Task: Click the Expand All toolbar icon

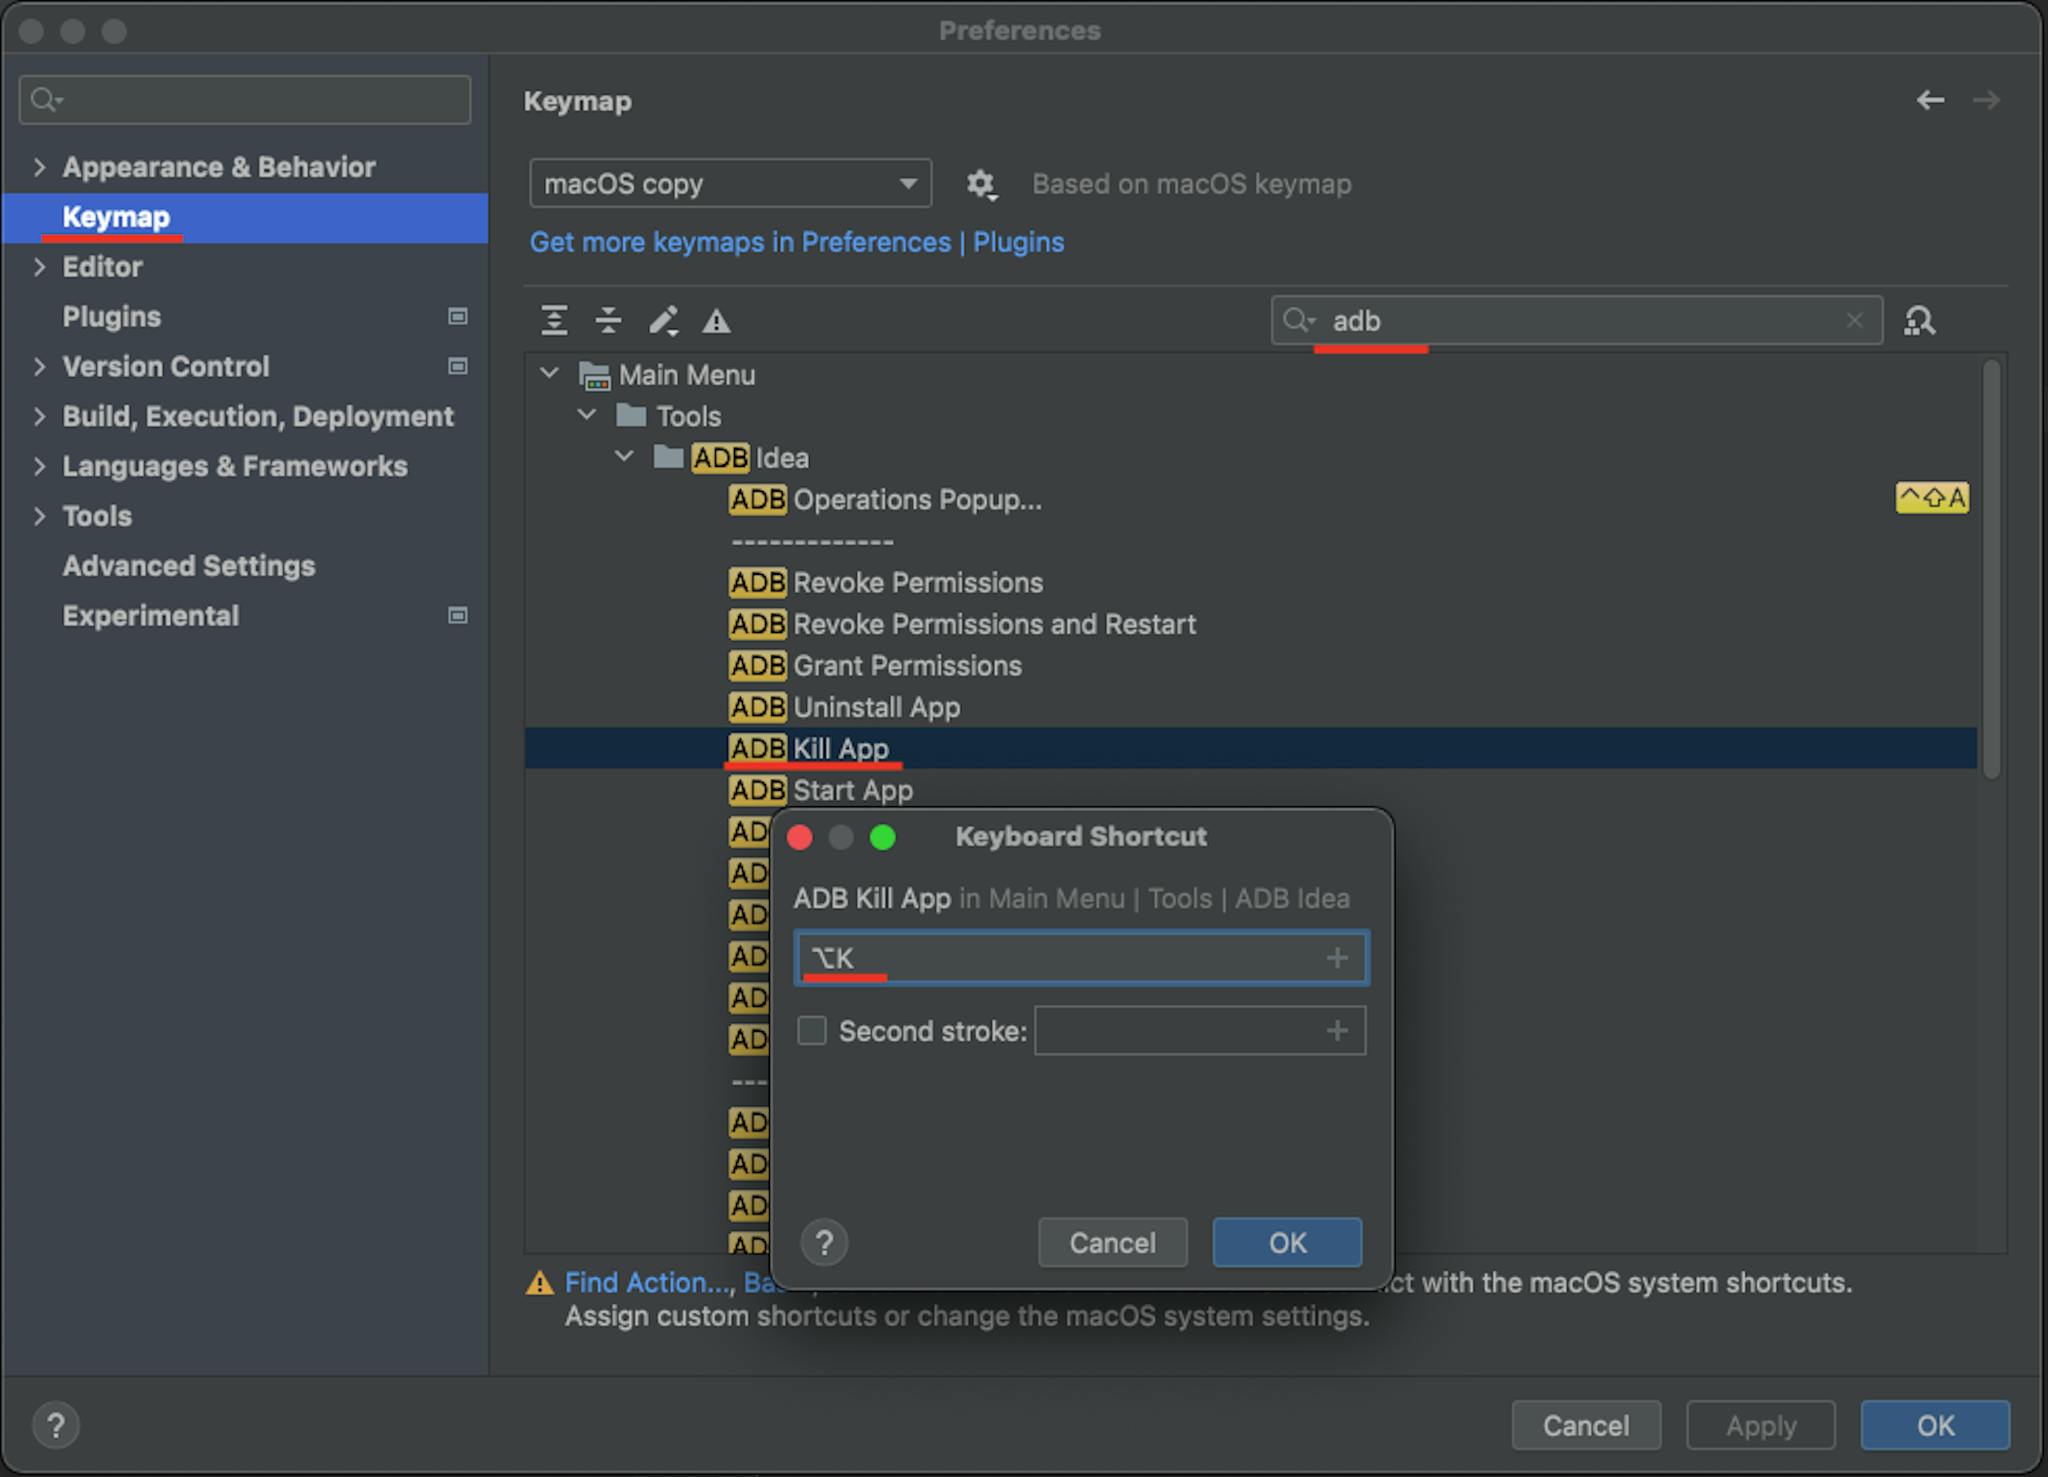Action: point(554,321)
